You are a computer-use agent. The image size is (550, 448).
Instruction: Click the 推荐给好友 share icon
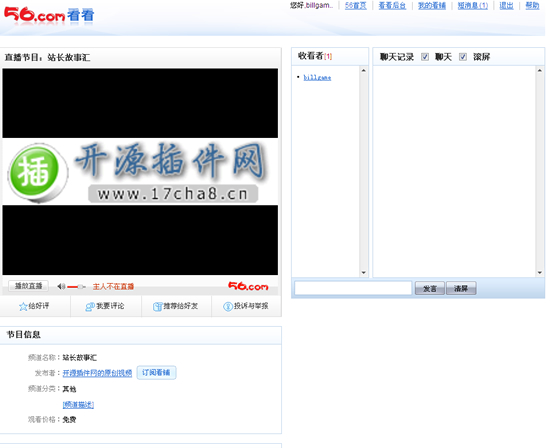click(x=157, y=307)
